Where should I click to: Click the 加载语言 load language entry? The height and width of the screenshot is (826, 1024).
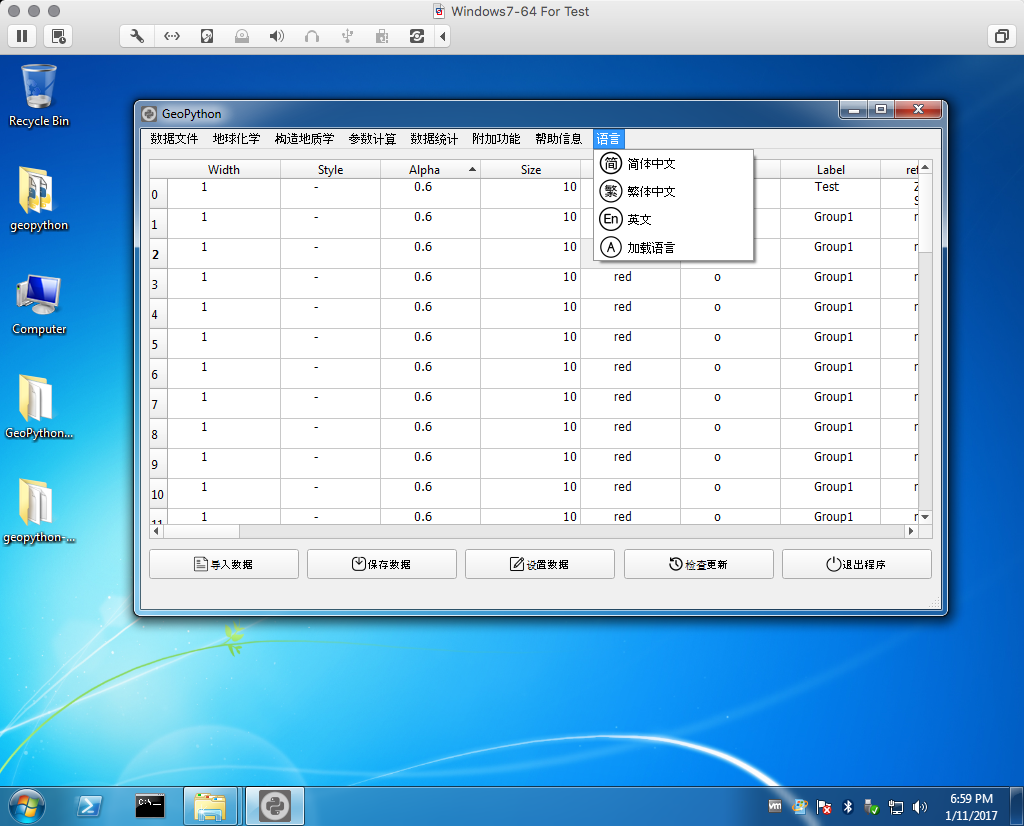pos(673,247)
